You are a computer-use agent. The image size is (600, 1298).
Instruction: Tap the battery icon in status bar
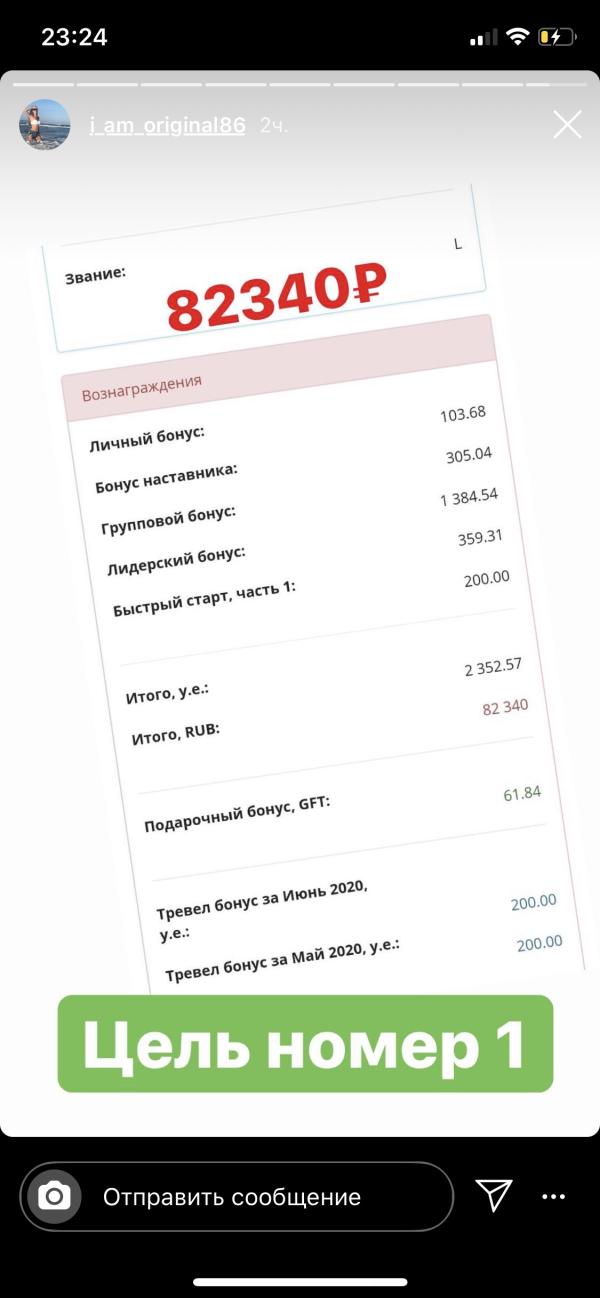tap(557, 38)
